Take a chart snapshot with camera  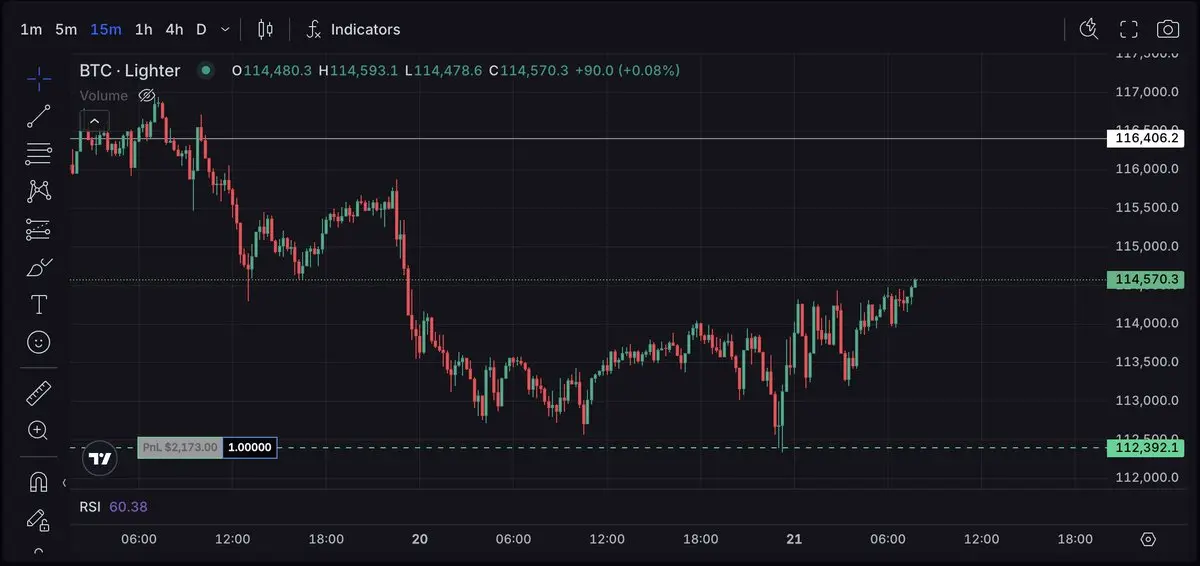(1167, 29)
